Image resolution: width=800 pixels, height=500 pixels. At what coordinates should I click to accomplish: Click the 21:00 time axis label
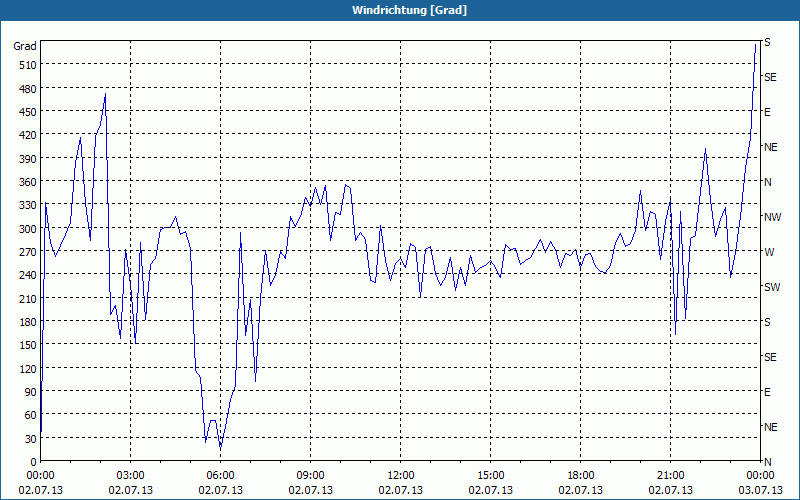click(670, 476)
